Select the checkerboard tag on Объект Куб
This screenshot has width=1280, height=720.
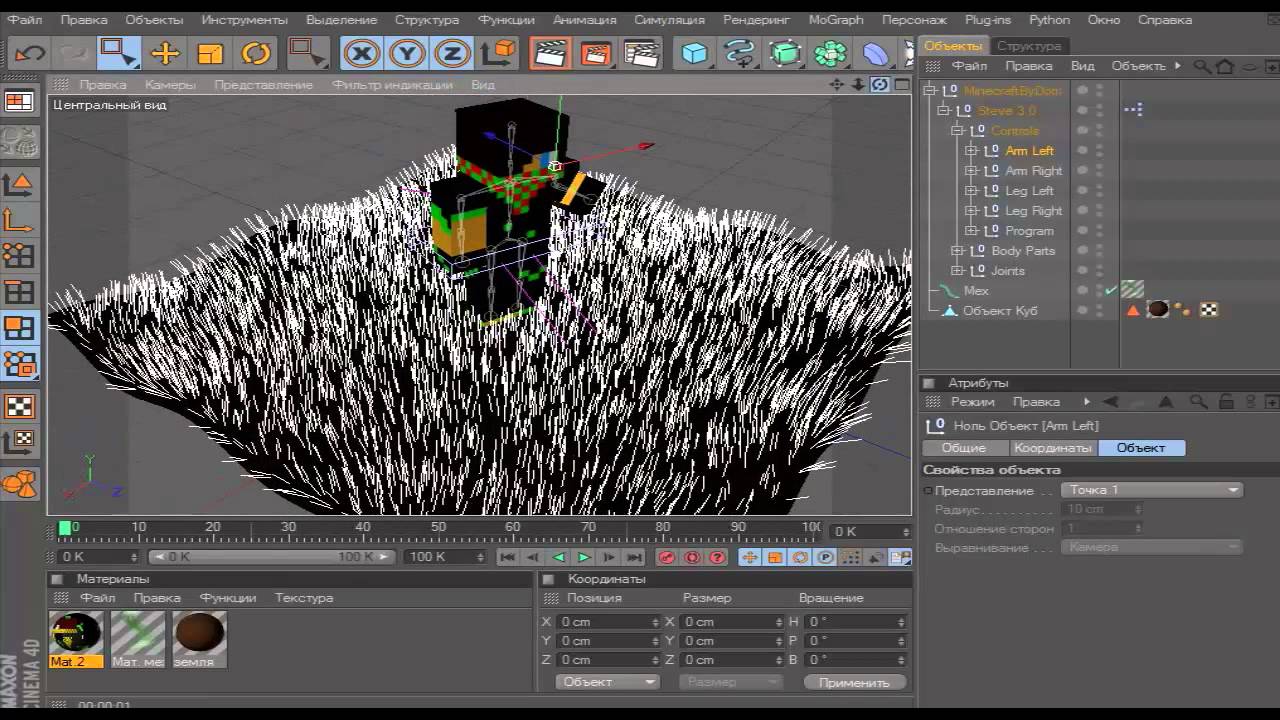tap(1209, 310)
